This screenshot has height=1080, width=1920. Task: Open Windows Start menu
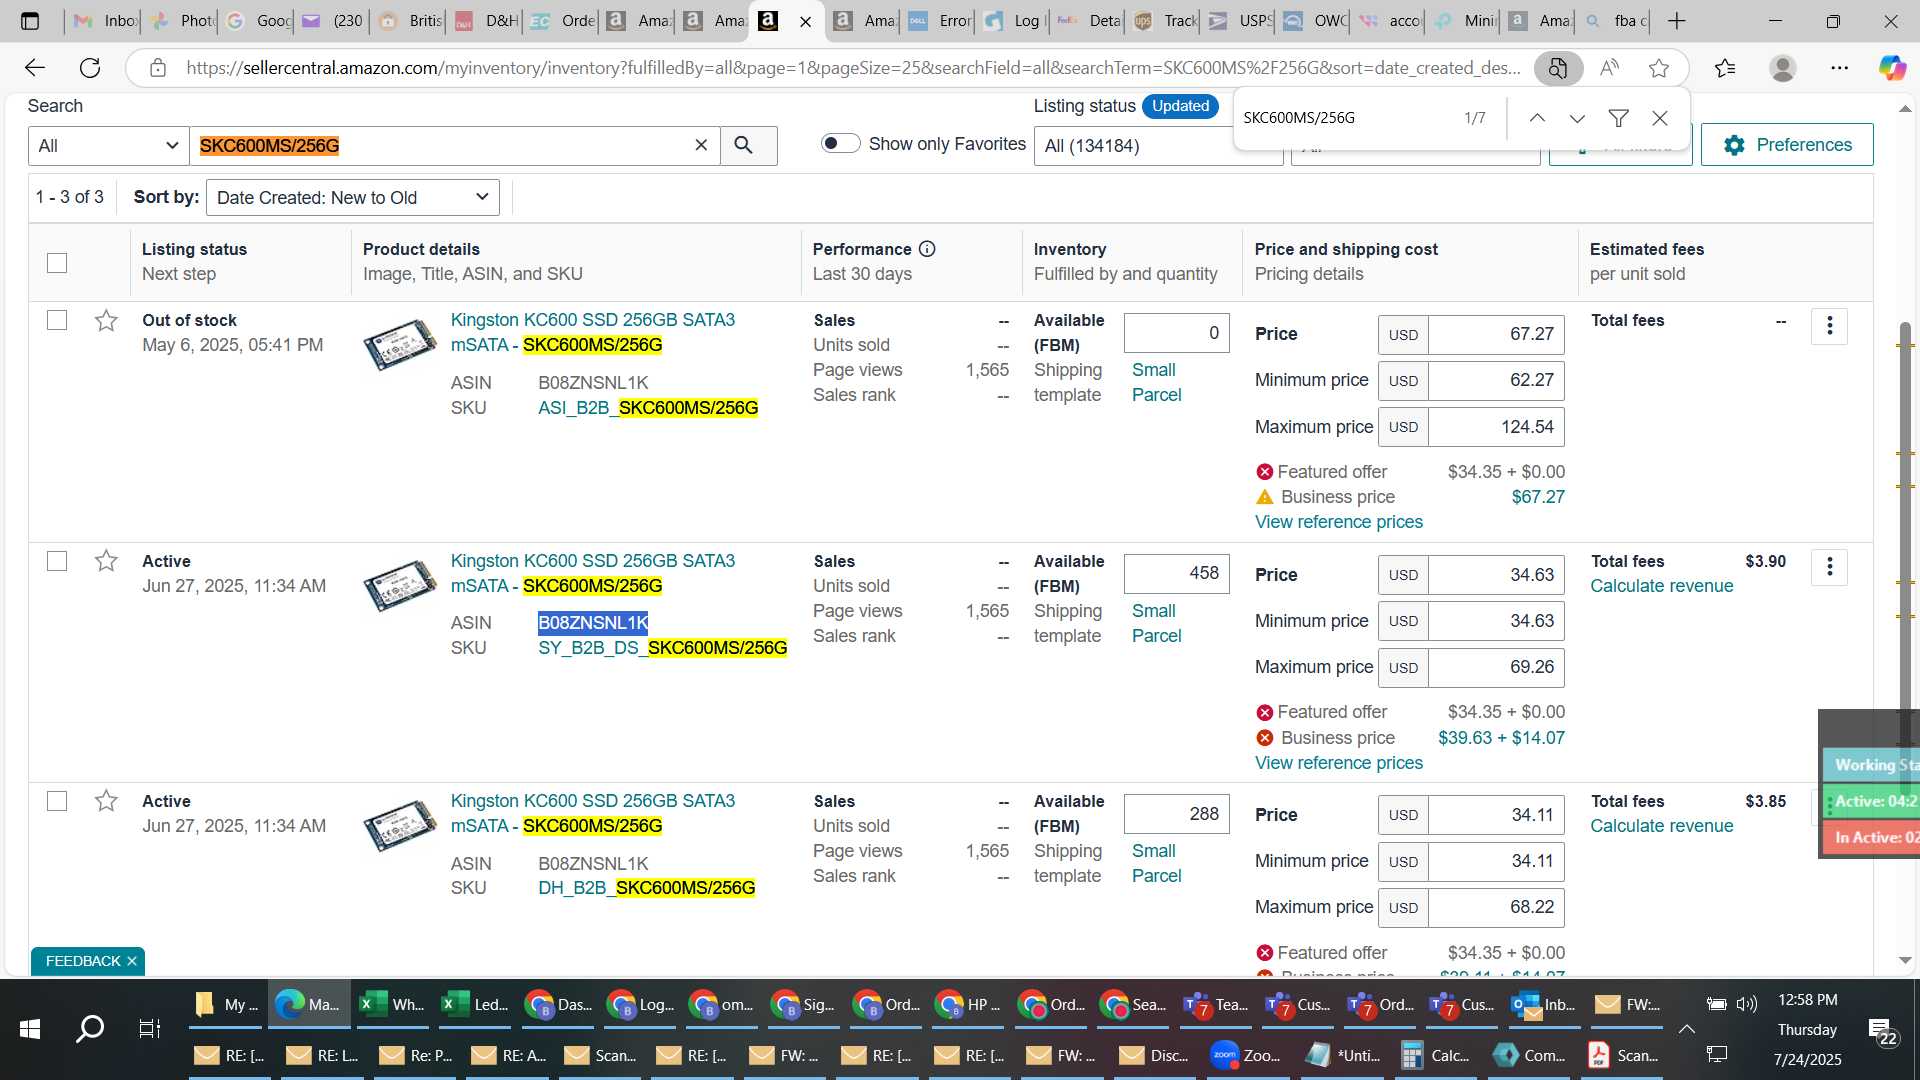click(x=30, y=1028)
